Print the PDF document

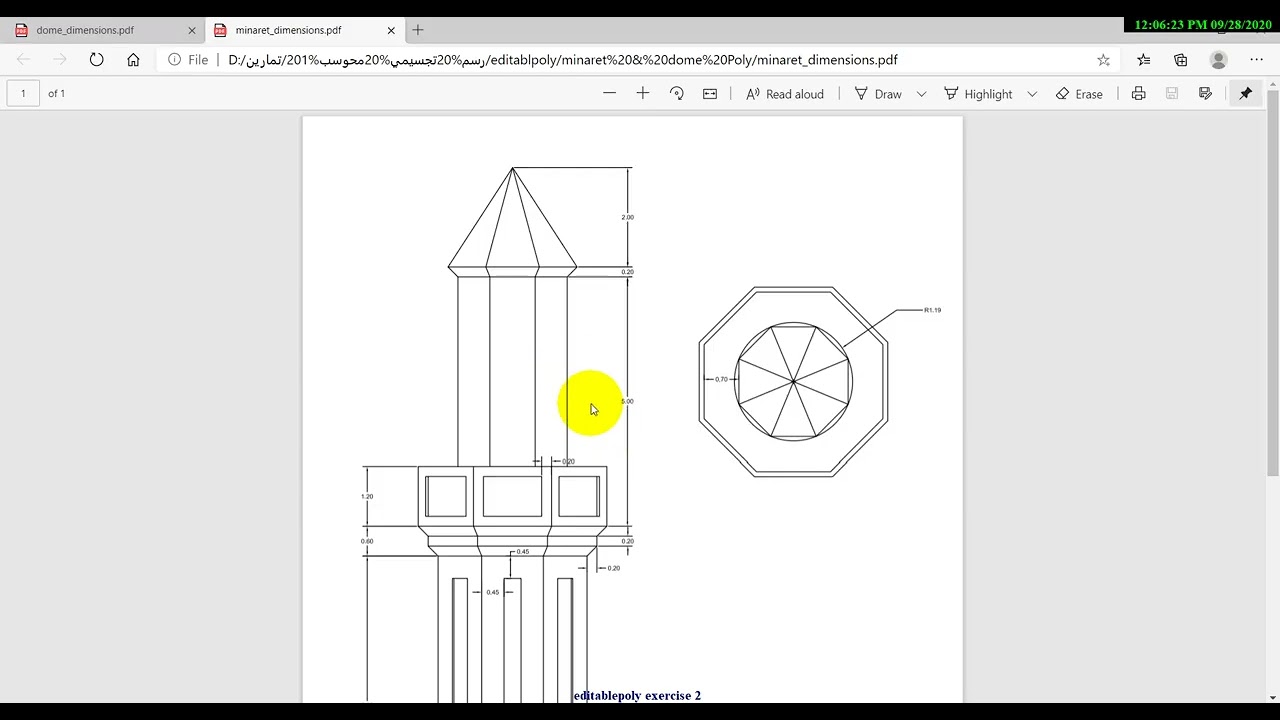point(1138,93)
